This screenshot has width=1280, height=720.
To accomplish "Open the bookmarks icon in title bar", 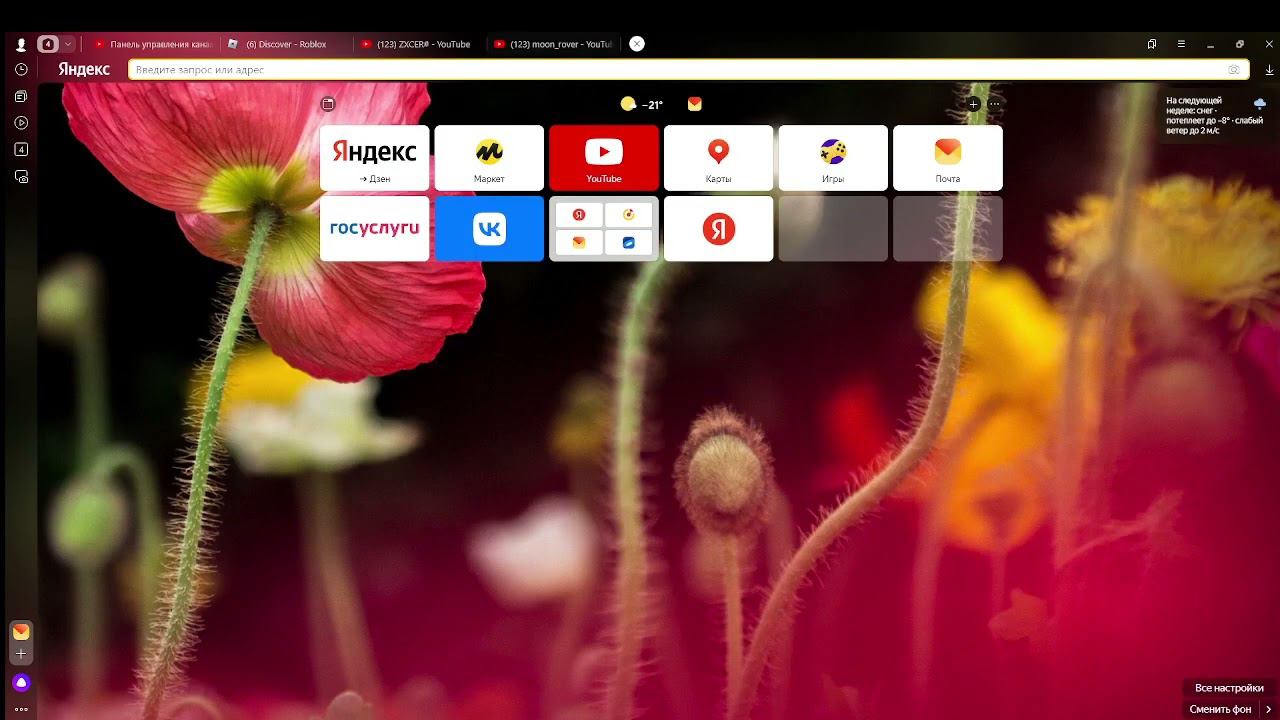I will click(1152, 44).
